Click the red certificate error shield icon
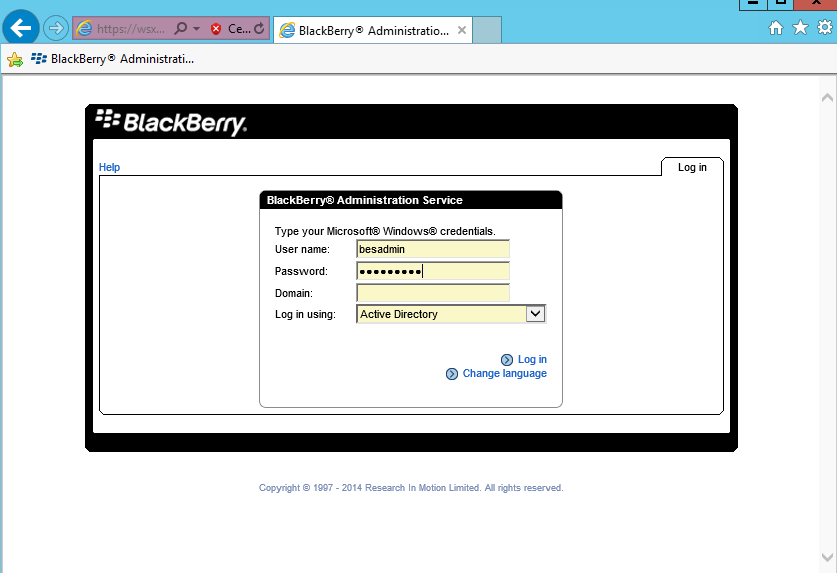837x573 pixels. coord(216,29)
